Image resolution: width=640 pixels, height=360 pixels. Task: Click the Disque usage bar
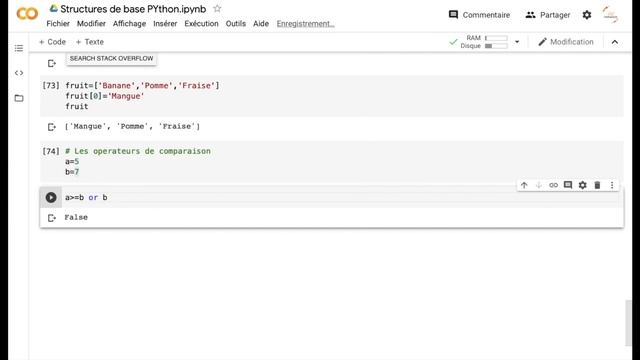pyautogui.click(x=496, y=46)
